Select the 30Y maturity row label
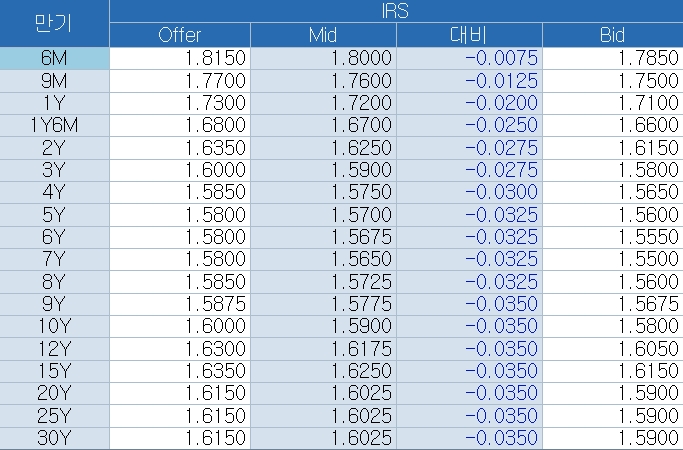Screen dimensions: 683x450 click(54, 437)
